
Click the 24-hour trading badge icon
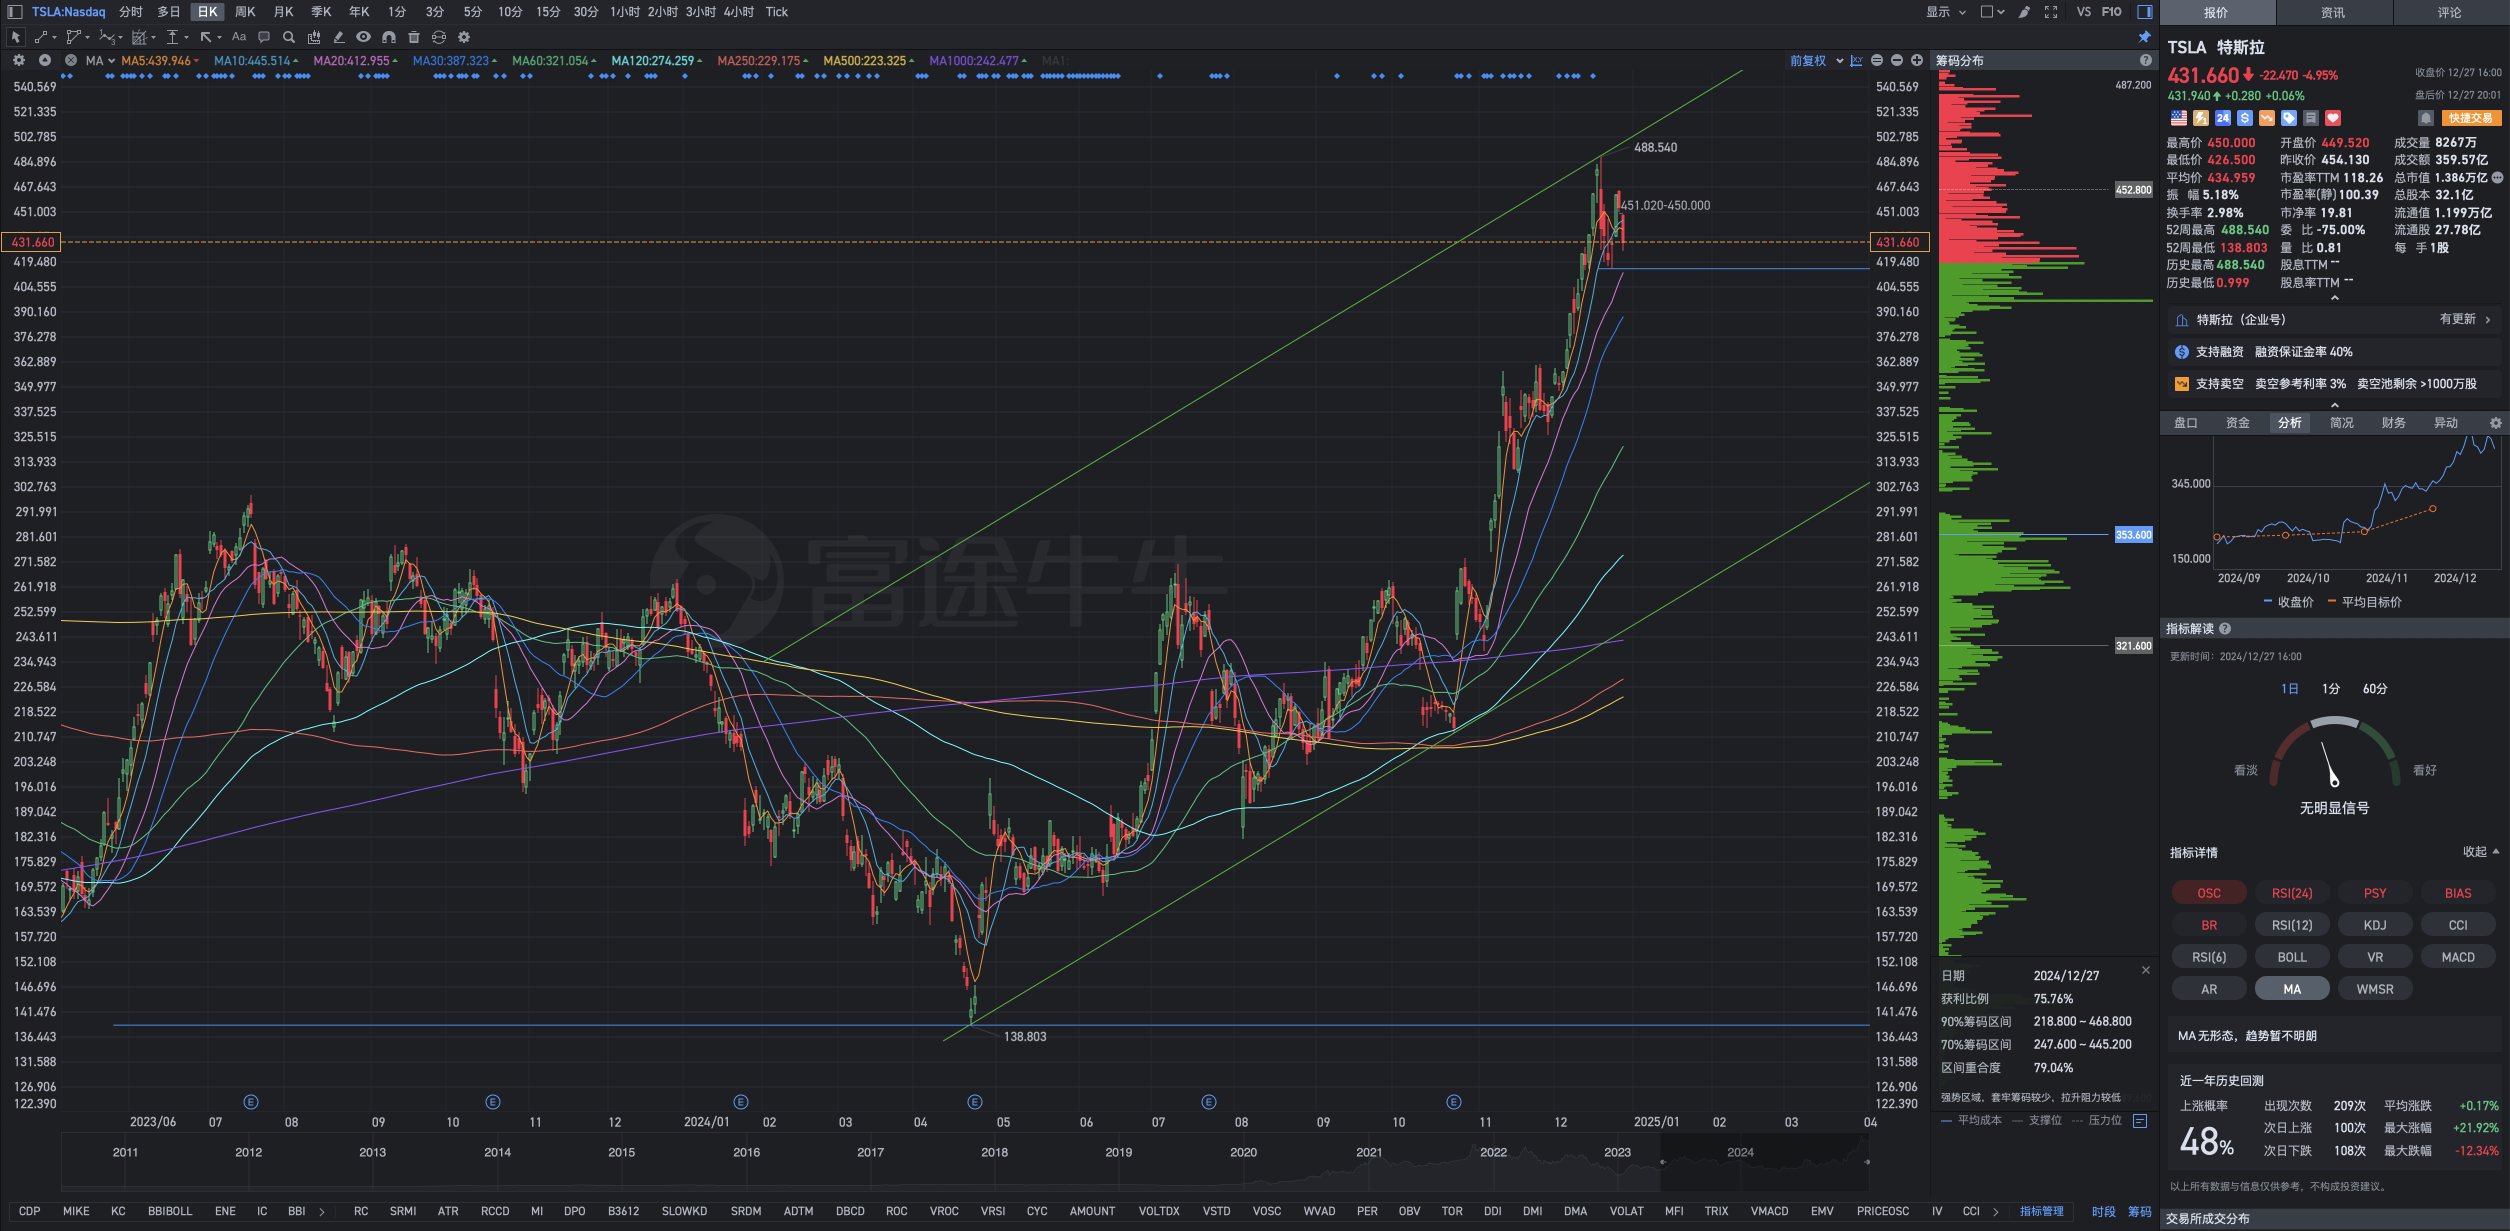click(2223, 118)
